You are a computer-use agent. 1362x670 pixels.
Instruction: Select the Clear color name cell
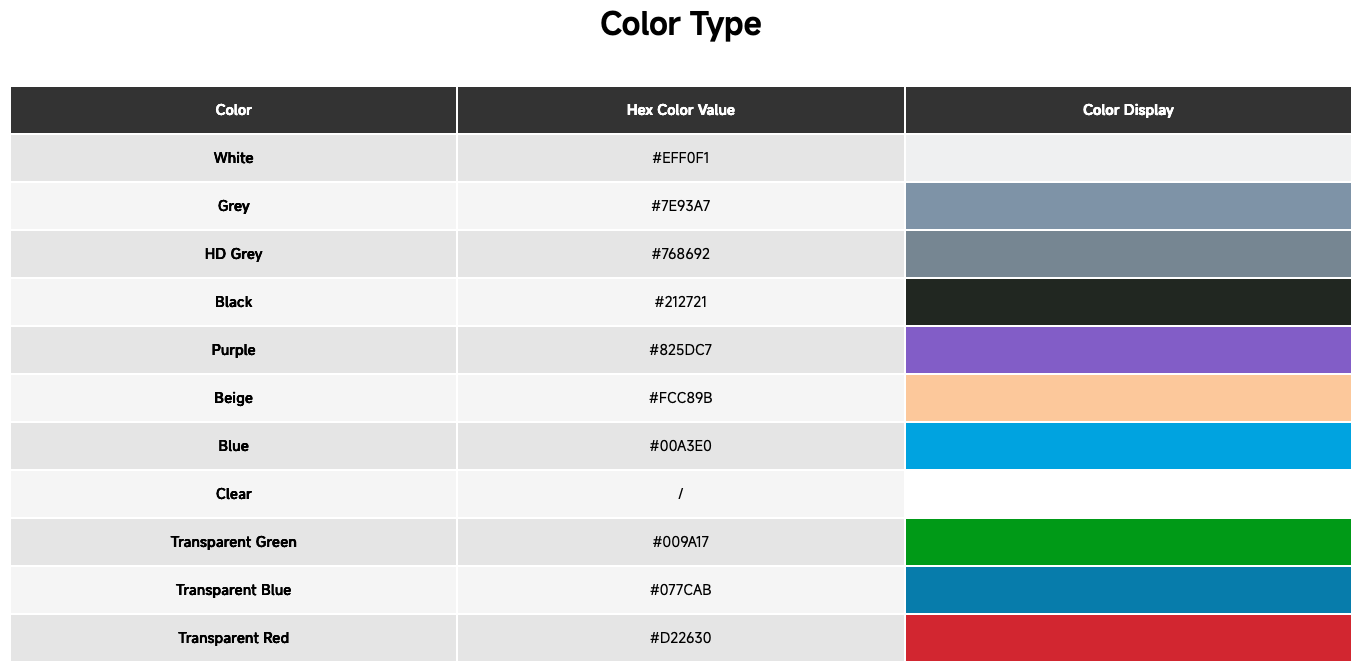pos(233,494)
